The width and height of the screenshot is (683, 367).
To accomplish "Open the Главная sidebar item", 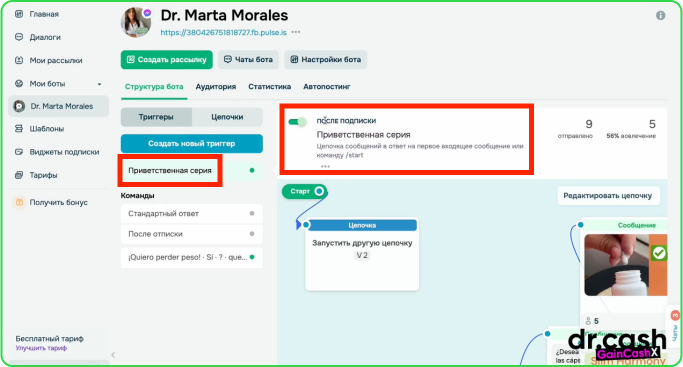I will (x=44, y=14).
